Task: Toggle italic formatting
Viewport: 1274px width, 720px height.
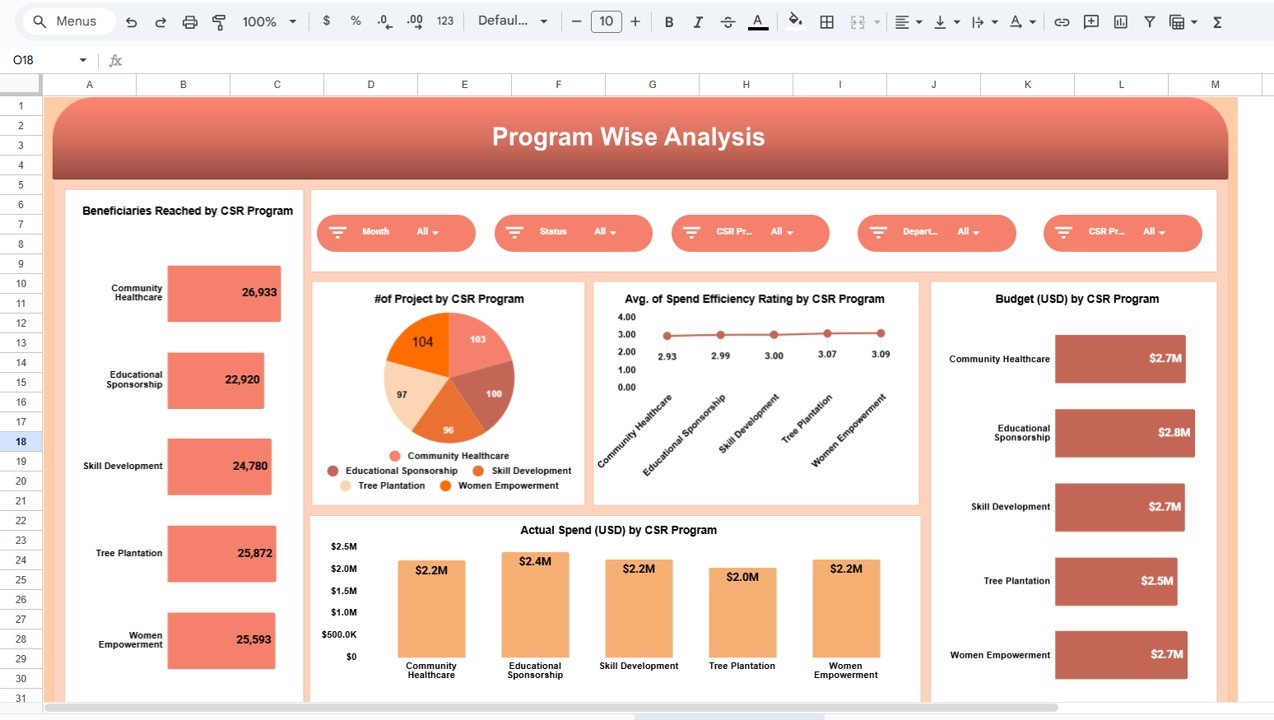Action: [698, 21]
